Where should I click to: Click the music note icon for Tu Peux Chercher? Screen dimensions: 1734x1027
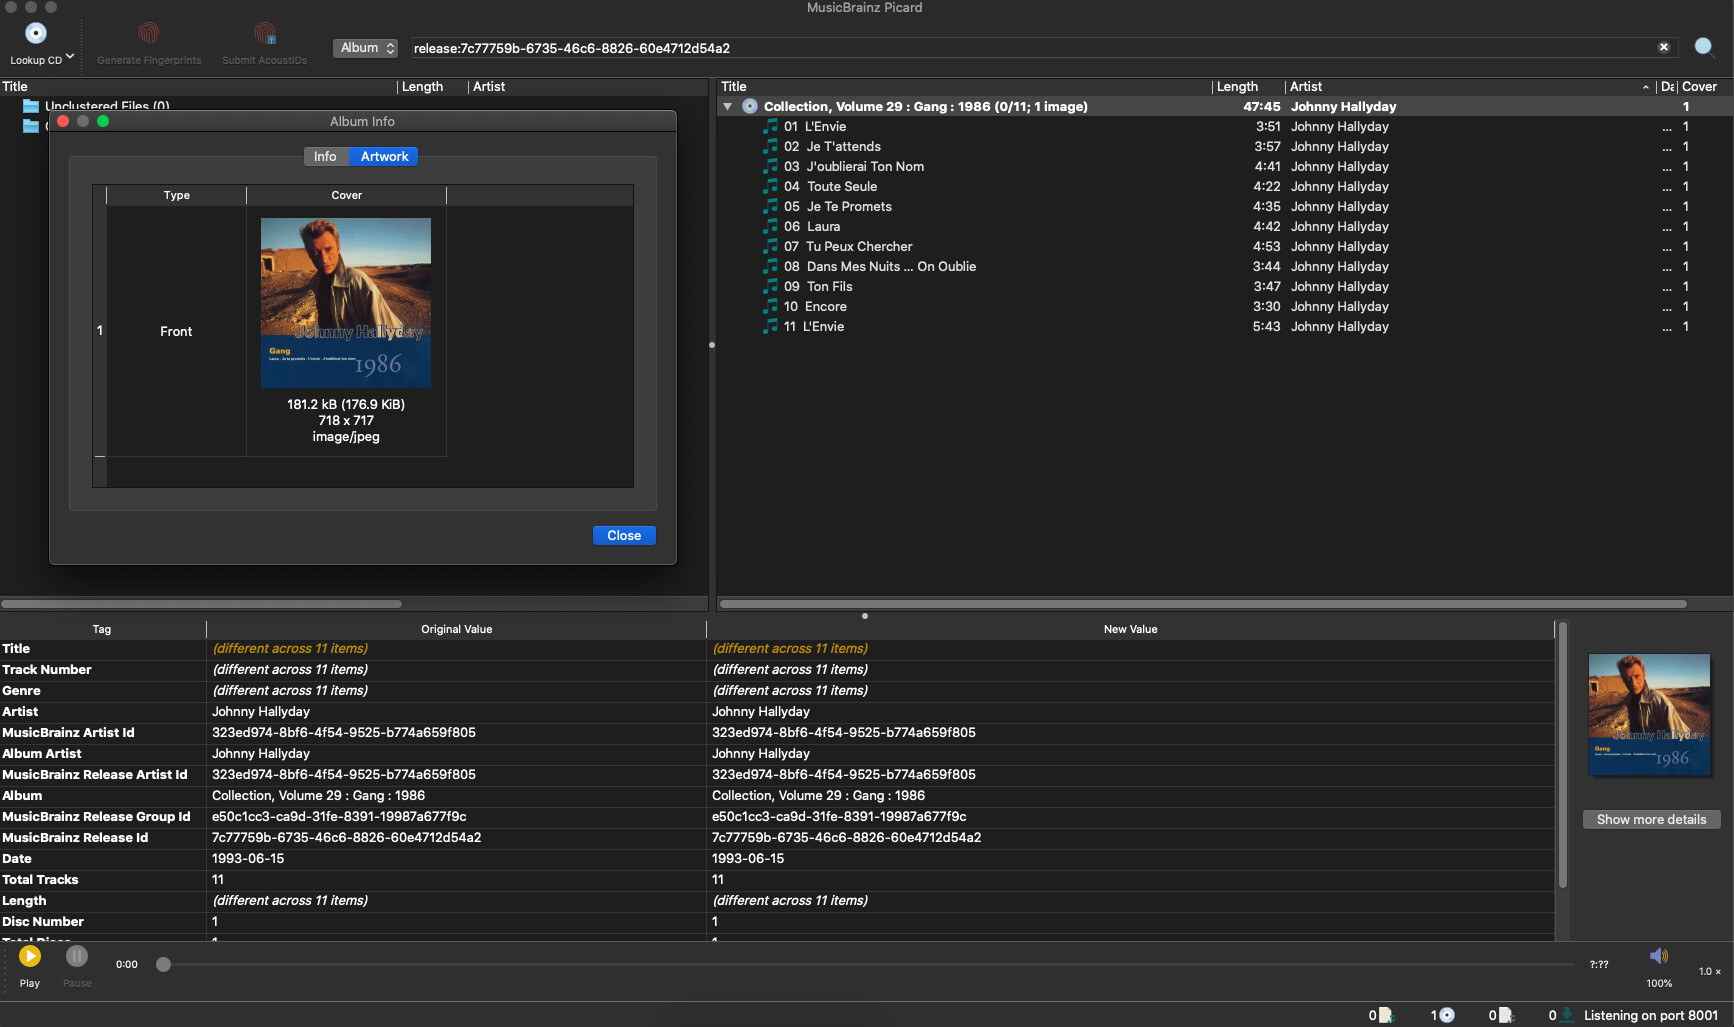770,246
